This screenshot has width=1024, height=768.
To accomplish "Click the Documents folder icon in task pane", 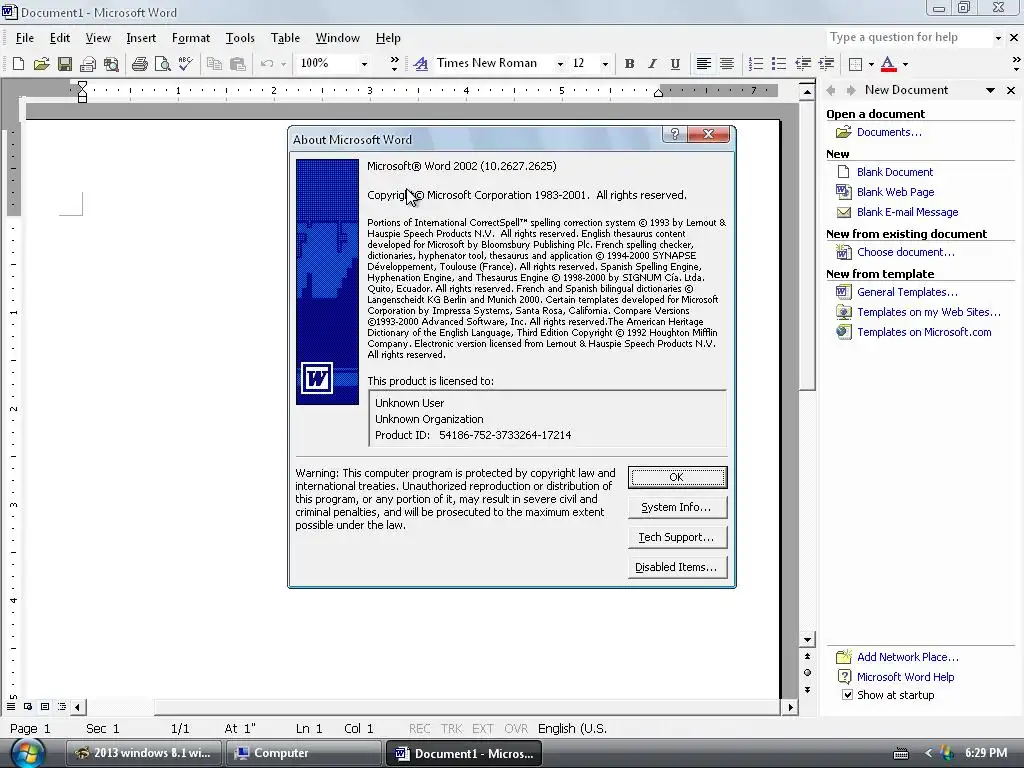I will point(844,132).
